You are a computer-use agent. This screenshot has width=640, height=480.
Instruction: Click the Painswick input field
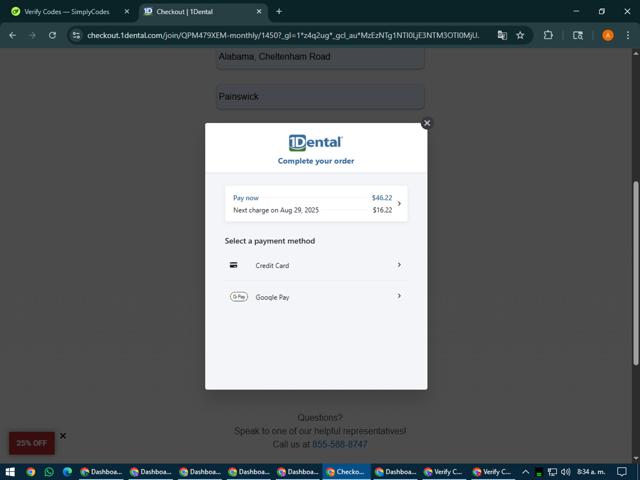click(x=320, y=97)
